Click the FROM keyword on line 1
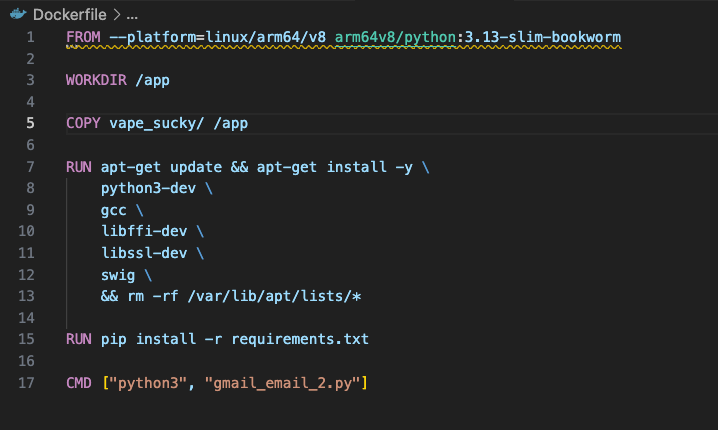Image resolution: width=718 pixels, height=430 pixels. (x=83, y=37)
